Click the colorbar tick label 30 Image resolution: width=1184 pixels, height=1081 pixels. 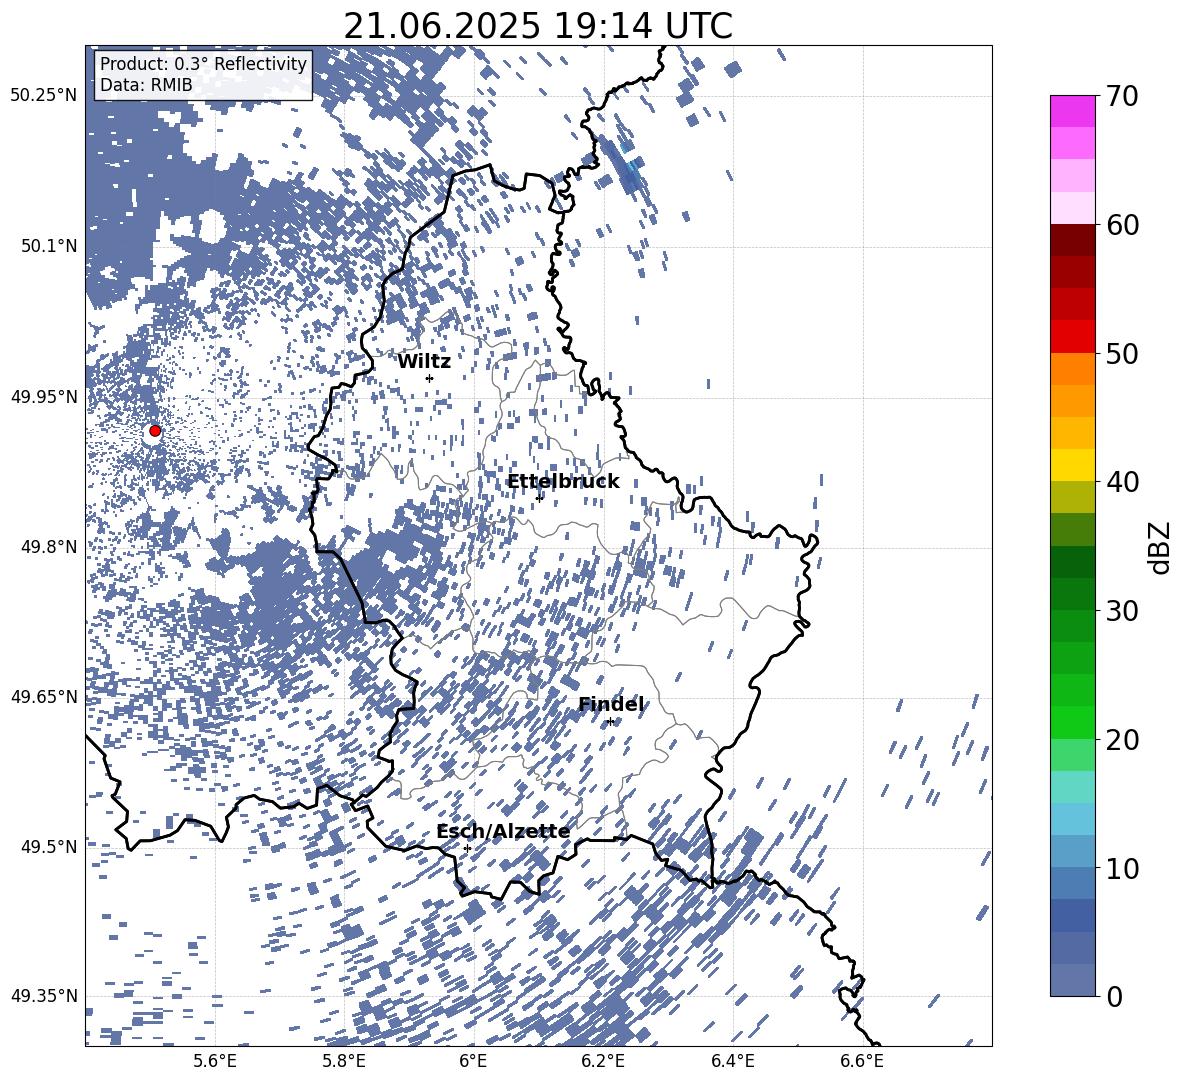click(x=1123, y=610)
